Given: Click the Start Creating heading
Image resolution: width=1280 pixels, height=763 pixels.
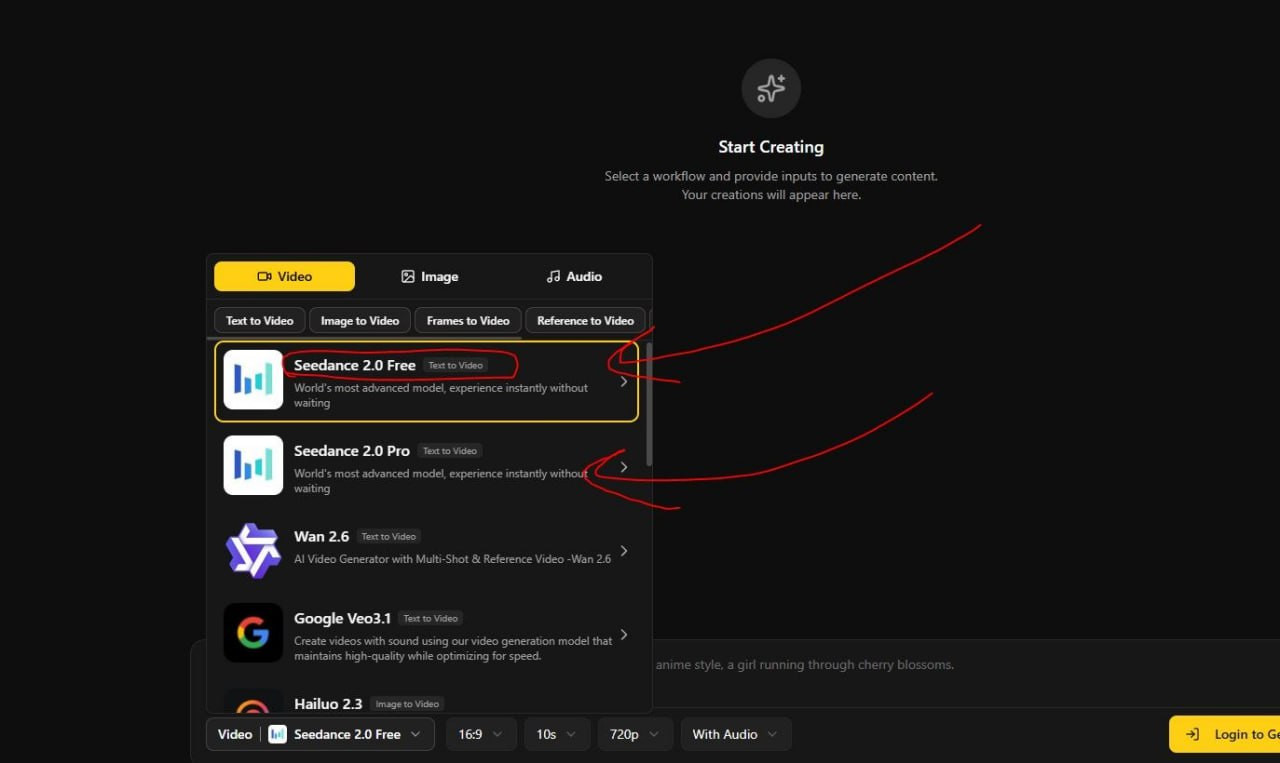Looking at the screenshot, I should click(771, 147).
